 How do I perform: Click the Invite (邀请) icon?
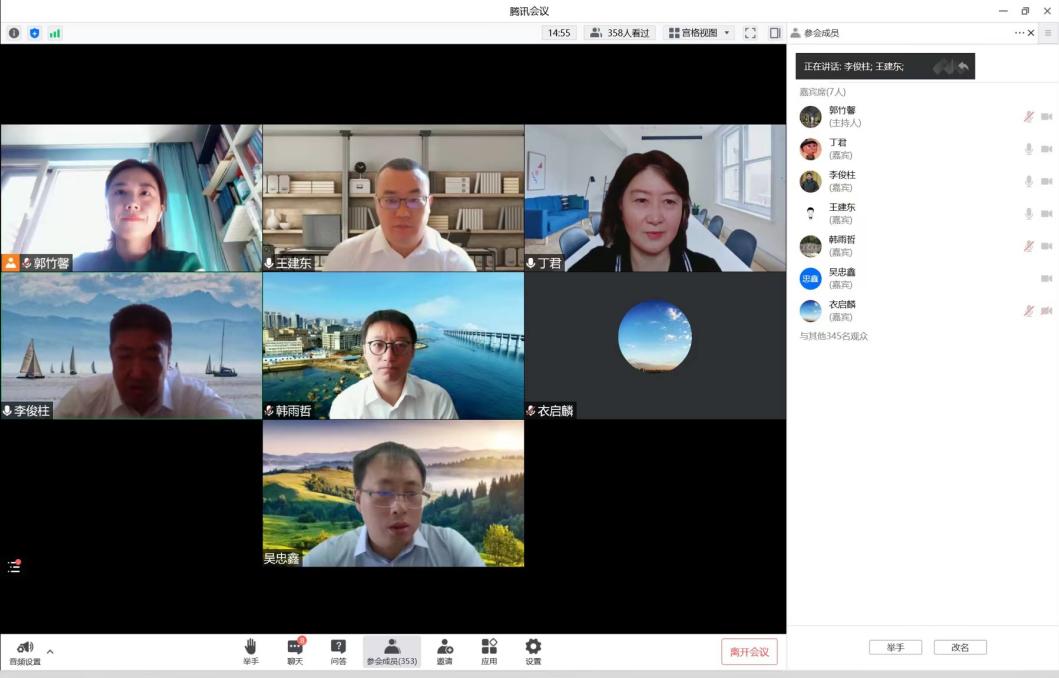pyautogui.click(x=445, y=651)
